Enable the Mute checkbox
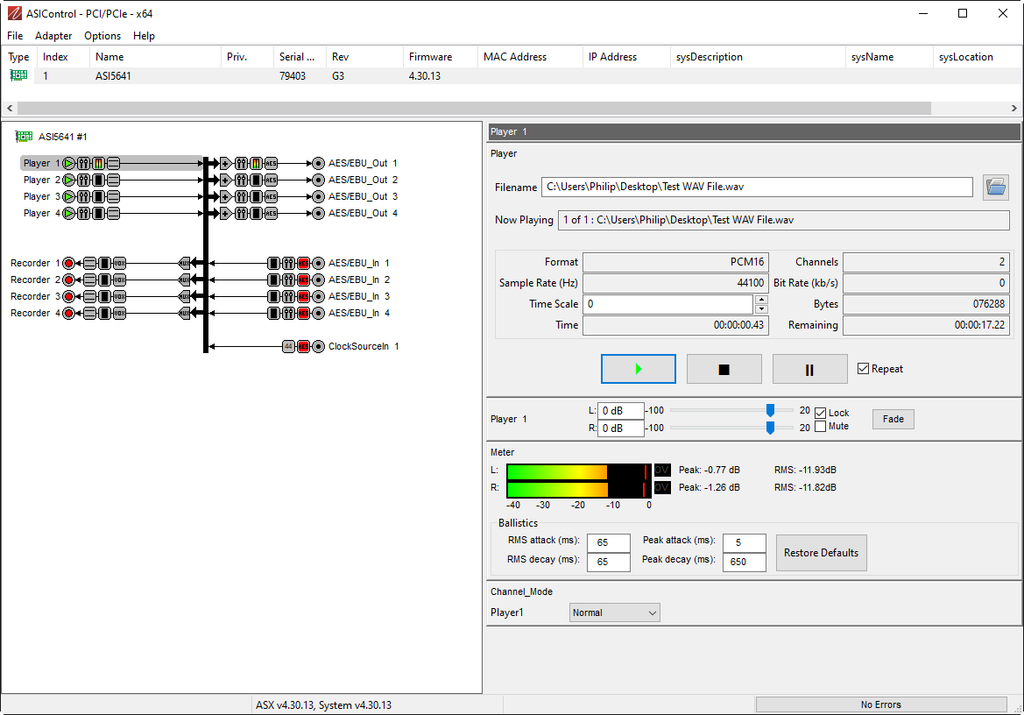Viewport: 1024px width, 715px height. (x=820, y=427)
